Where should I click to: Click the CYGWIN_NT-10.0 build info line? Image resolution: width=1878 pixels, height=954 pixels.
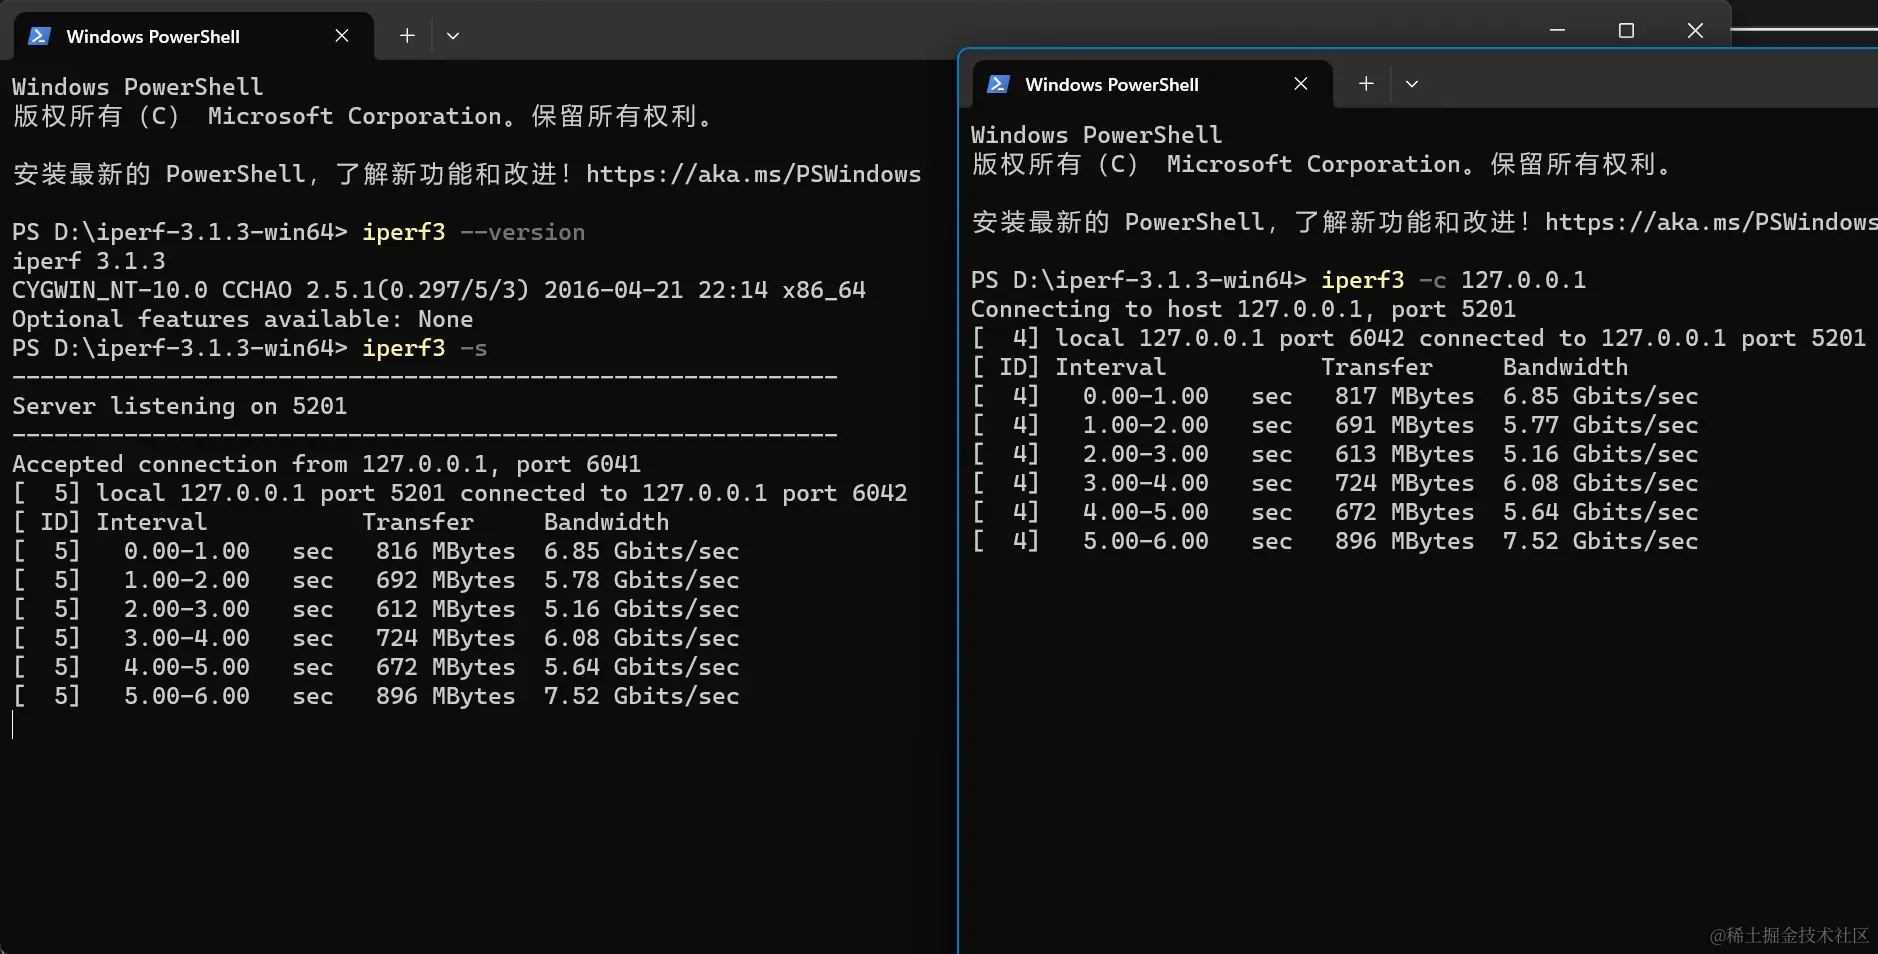439,290
